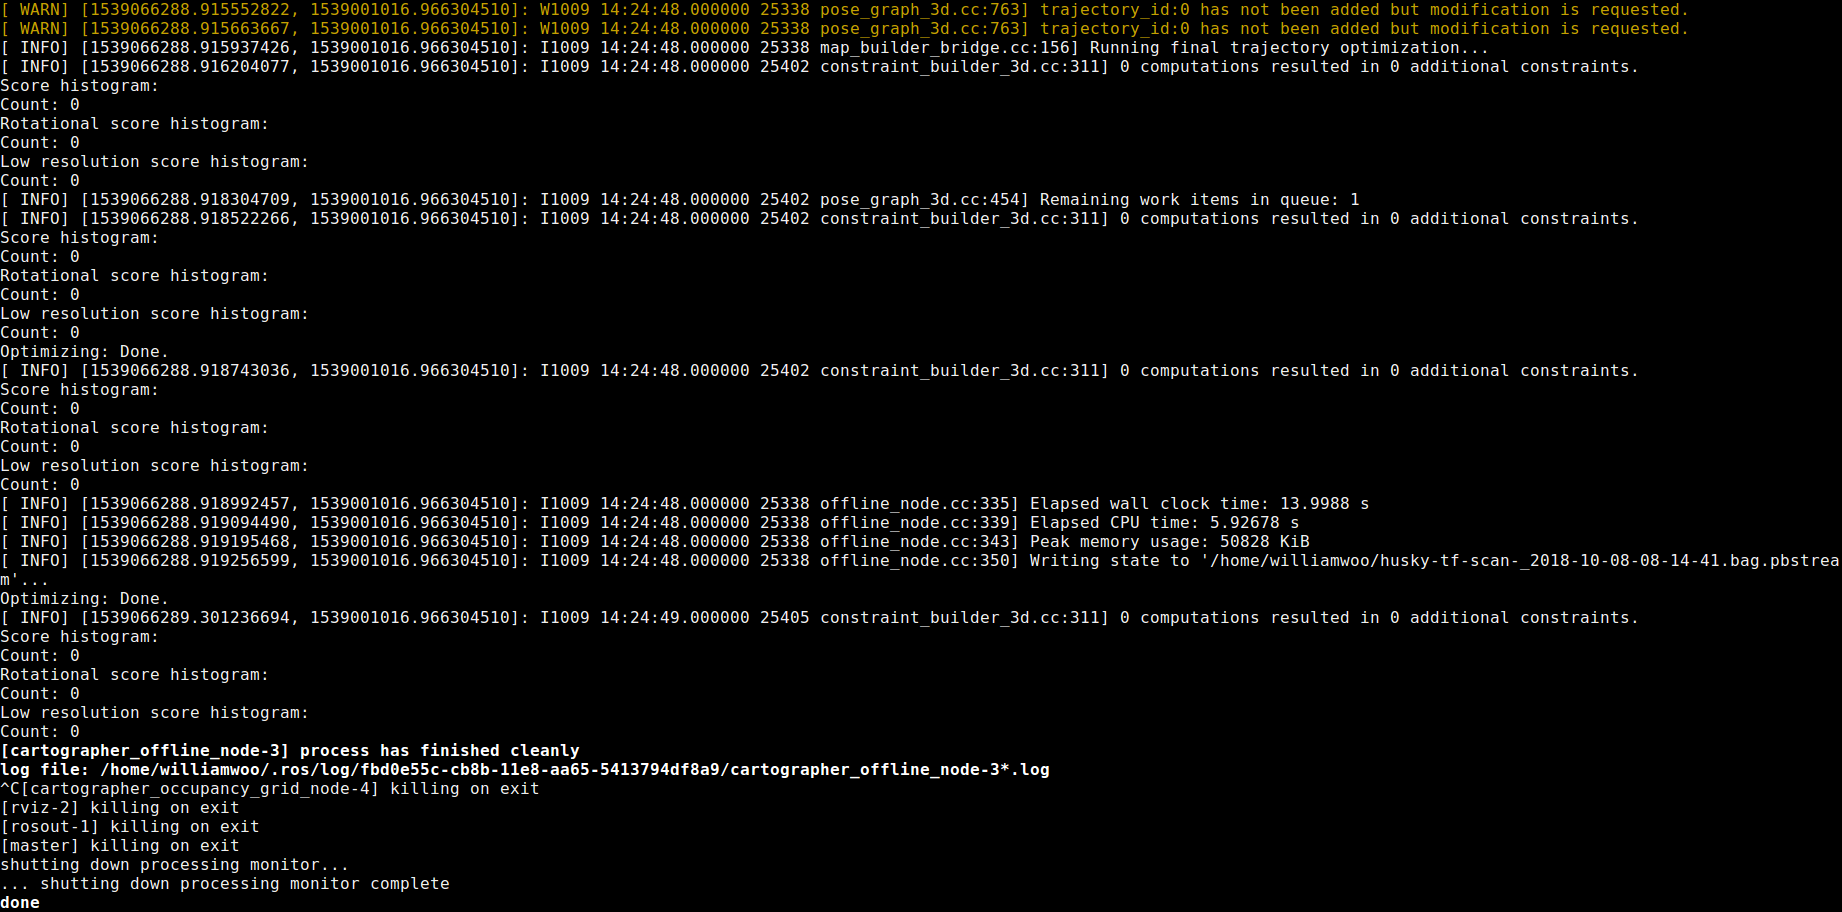This screenshot has height=912, width=1842.
Task: Click 'offline_node.cc:335]' source reference
Action: [920, 504]
